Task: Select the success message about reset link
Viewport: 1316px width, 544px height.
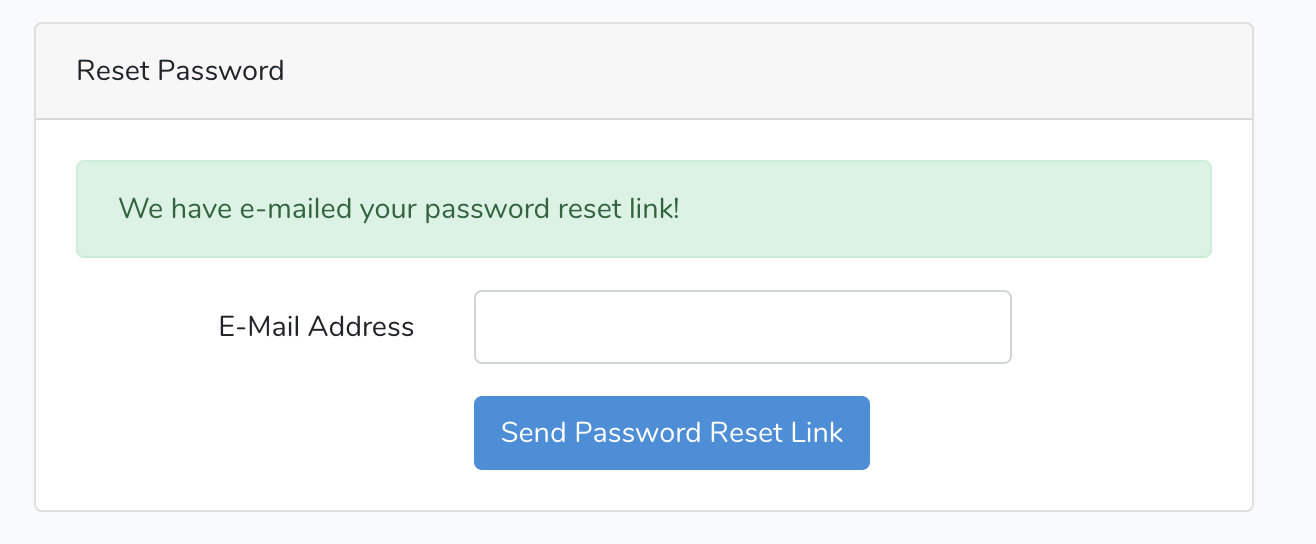Action: (399, 209)
